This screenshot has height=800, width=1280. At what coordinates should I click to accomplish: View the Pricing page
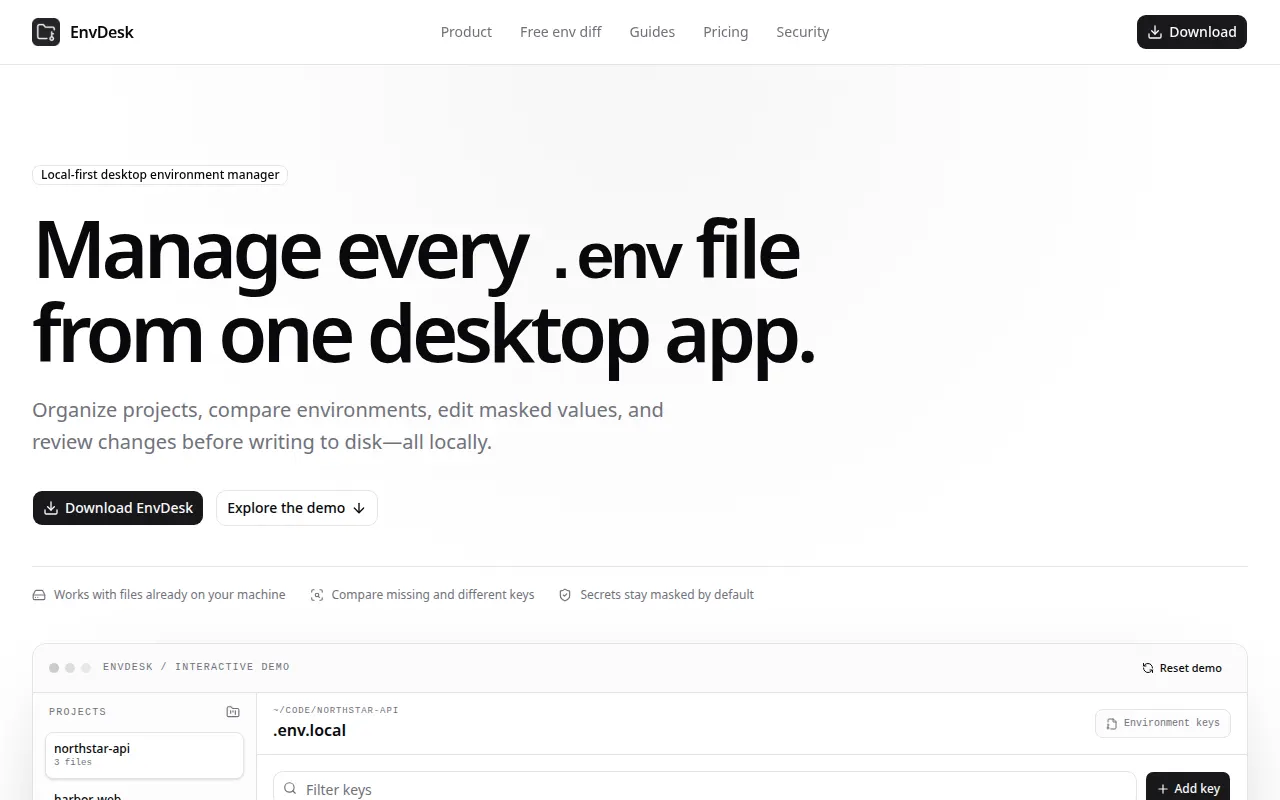click(x=726, y=32)
